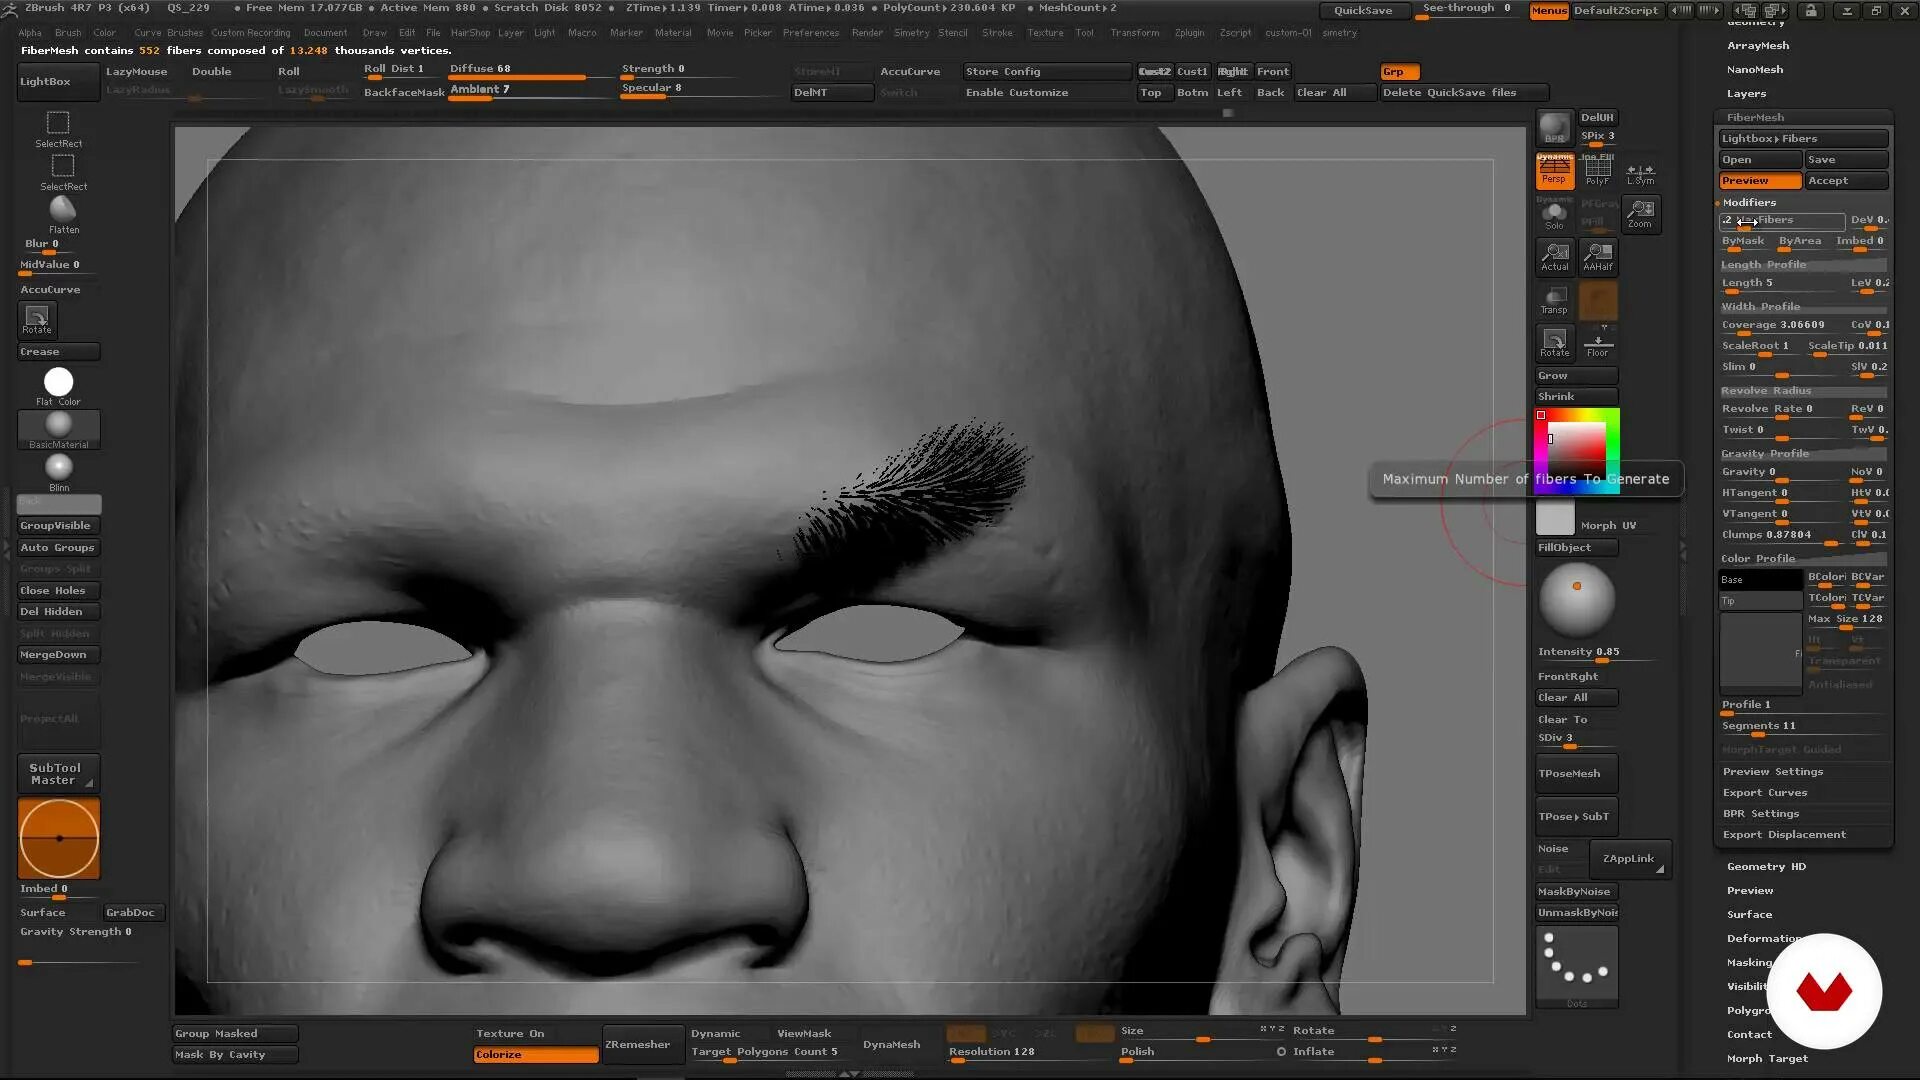Click the ZAppLink plugin icon
Viewport: 1920px width, 1080px height.
coord(1627,858)
